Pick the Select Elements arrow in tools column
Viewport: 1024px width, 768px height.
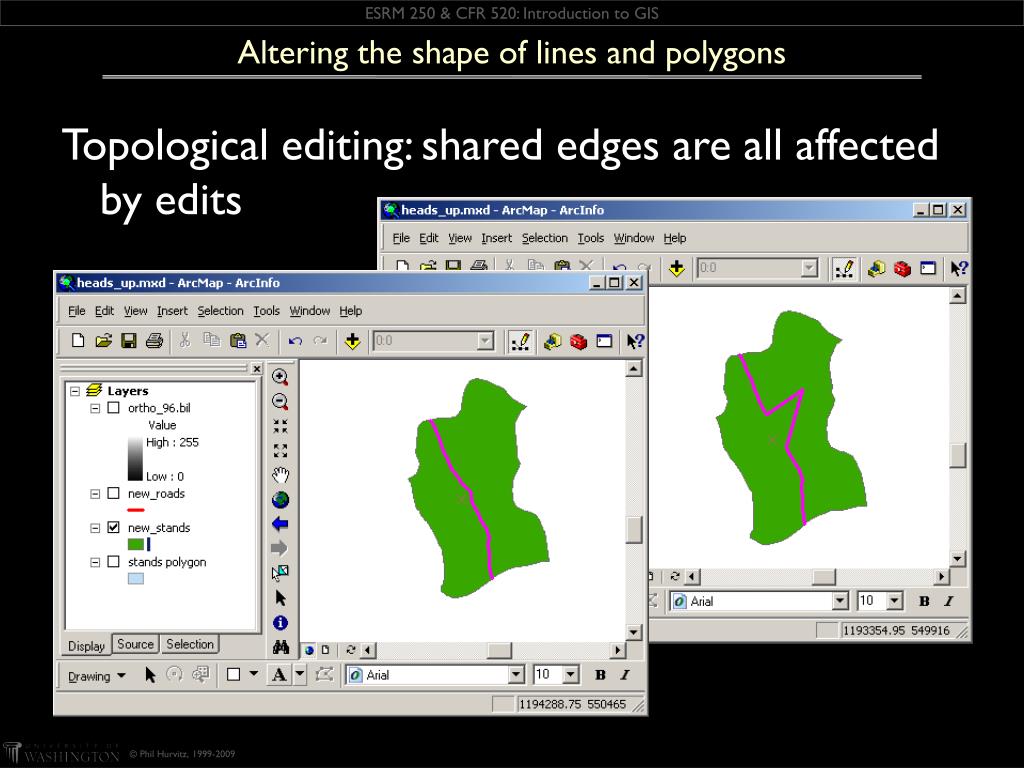(x=281, y=598)
